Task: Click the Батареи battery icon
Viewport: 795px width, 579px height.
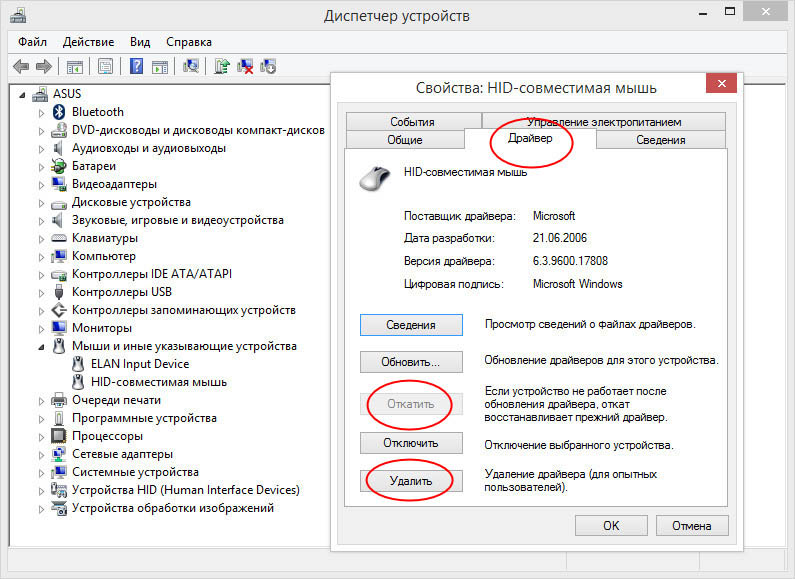Action: (x=59, y=166)
